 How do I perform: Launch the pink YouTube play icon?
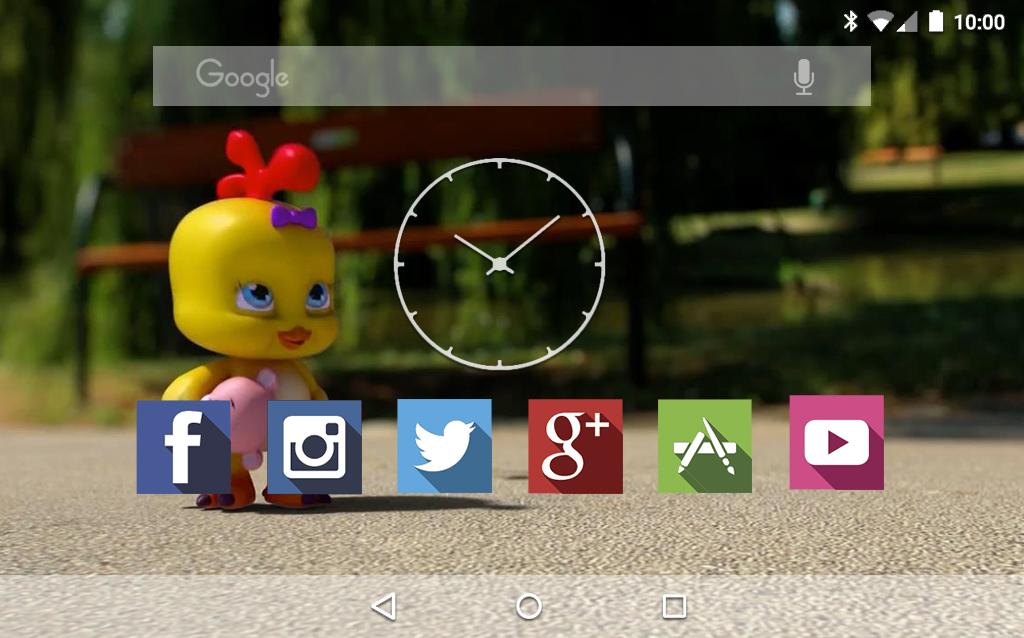click(837, 442)
